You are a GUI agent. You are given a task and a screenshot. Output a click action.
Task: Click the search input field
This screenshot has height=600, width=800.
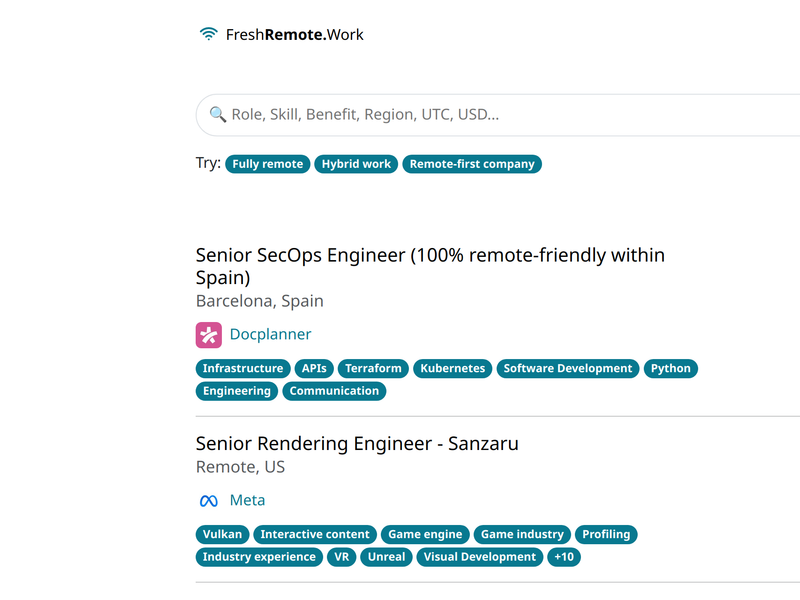click(x=450, y=115)
